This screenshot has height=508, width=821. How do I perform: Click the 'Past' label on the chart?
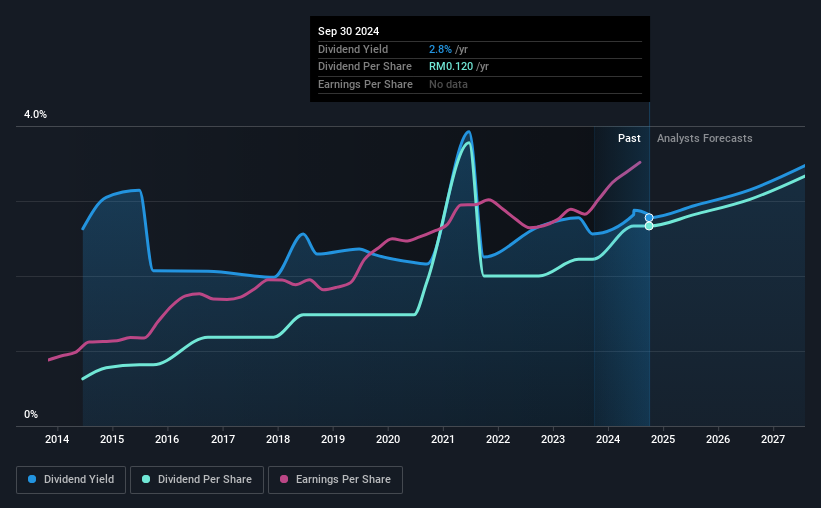click(x=629, y=138)
